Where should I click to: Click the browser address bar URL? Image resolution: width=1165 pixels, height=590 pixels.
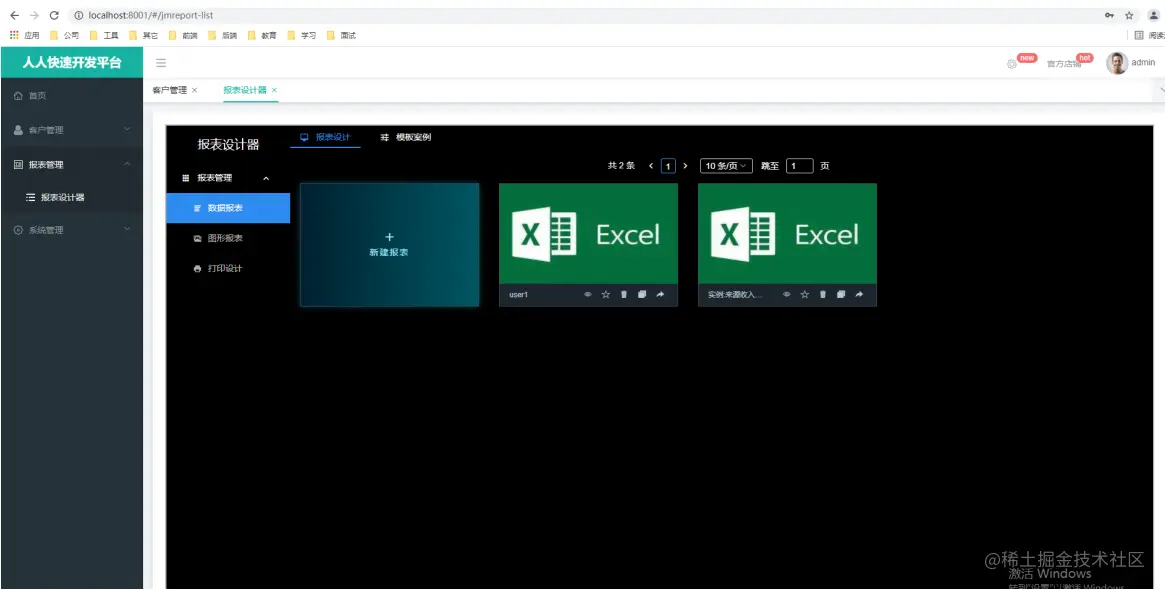pos(151,15)
